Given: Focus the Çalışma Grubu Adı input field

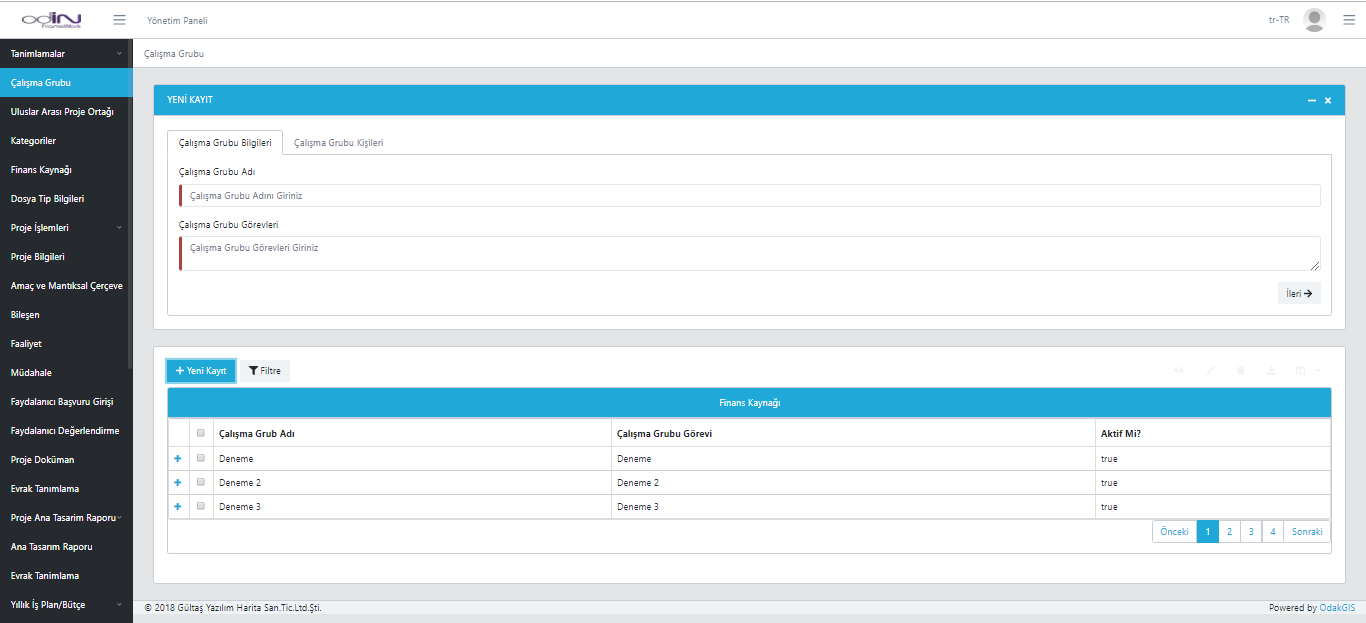Looking at the screenshot, I should click(x=750, y=196).
